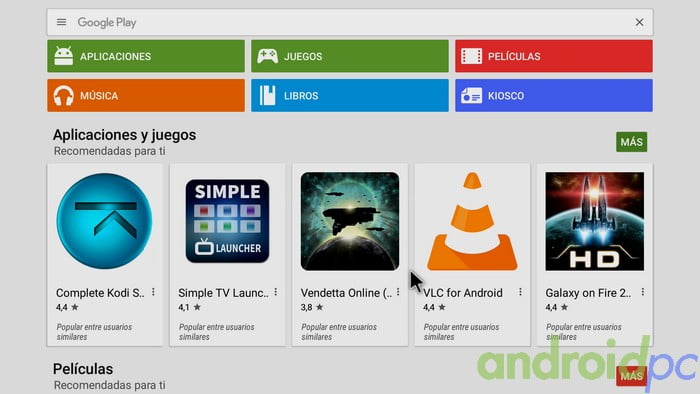
Task: Open overflow menu for Simple TV Launcher
Action: (275, 292)
